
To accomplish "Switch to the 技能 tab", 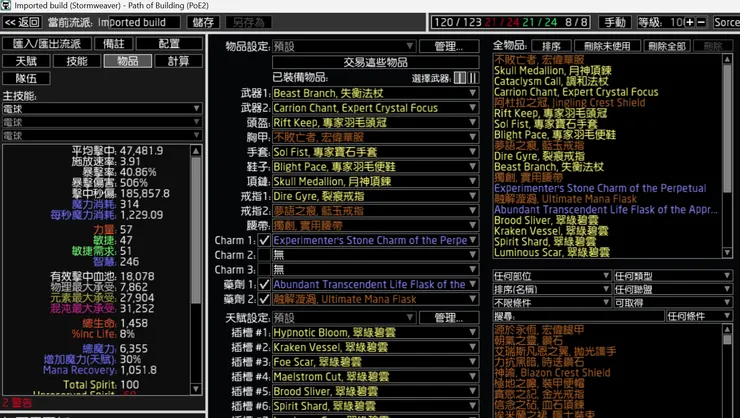I will (77, 61).
